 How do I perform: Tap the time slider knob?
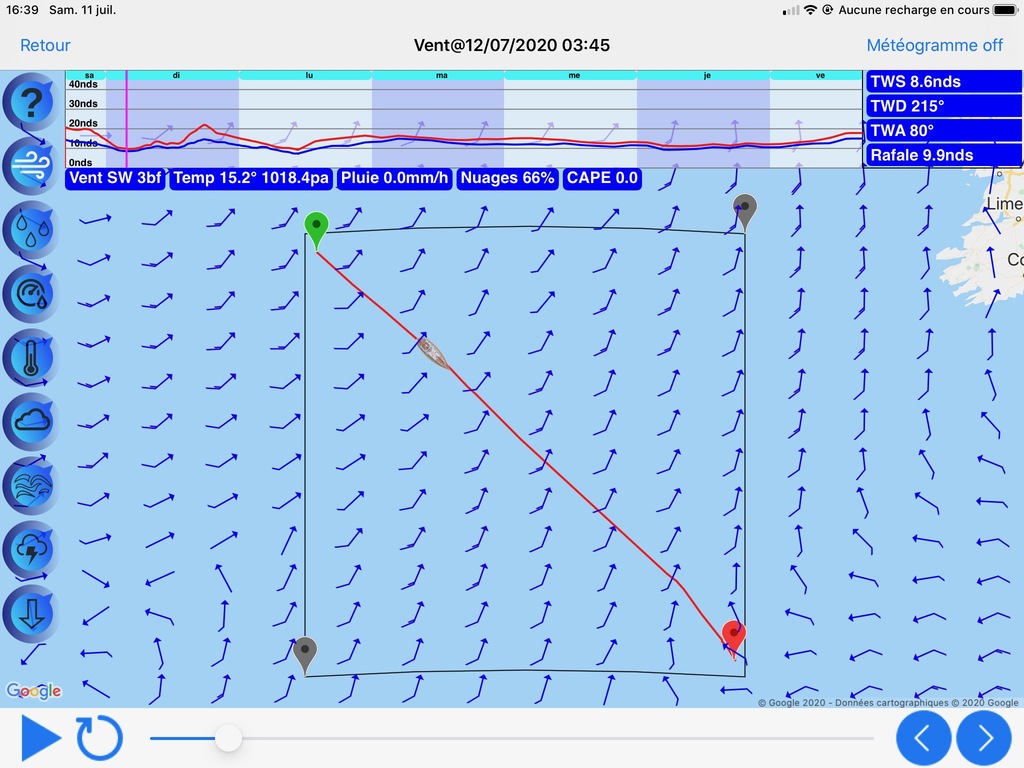pos(229,739)
